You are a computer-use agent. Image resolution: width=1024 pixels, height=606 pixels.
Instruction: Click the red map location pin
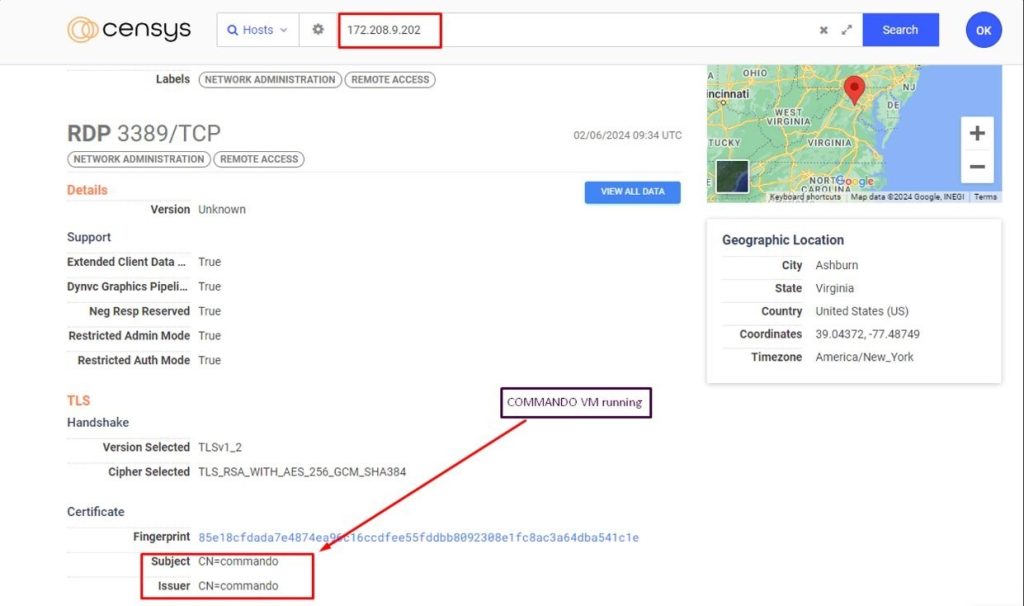click(x=854, y=89)
